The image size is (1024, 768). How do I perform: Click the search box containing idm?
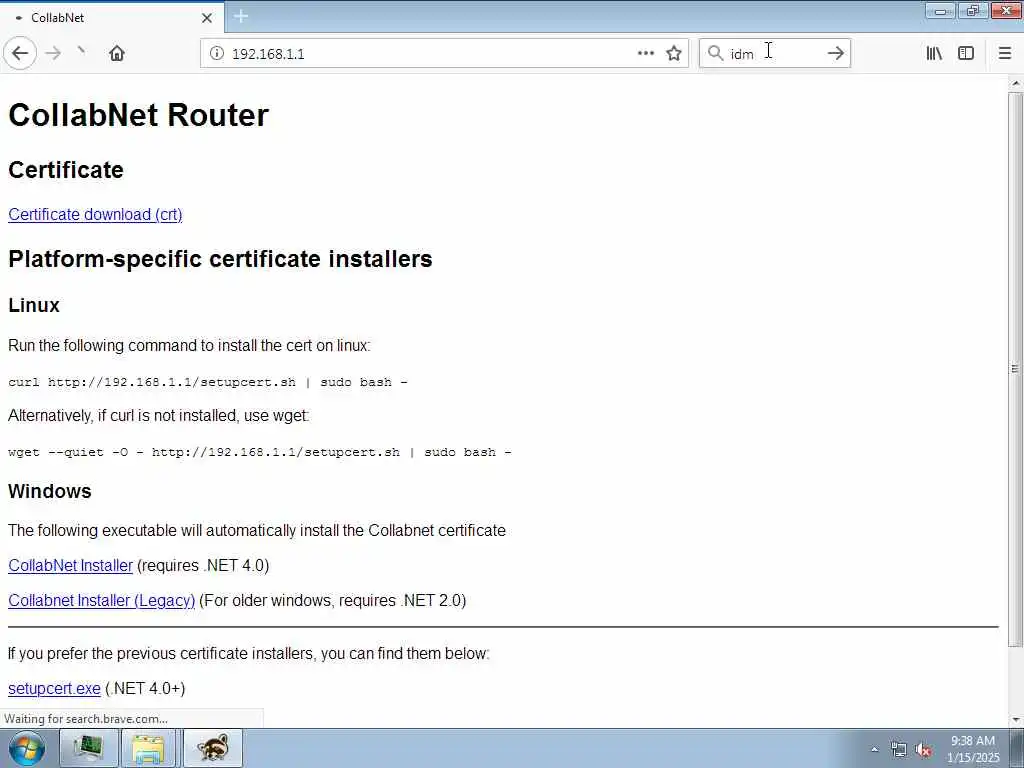point(774,53)
